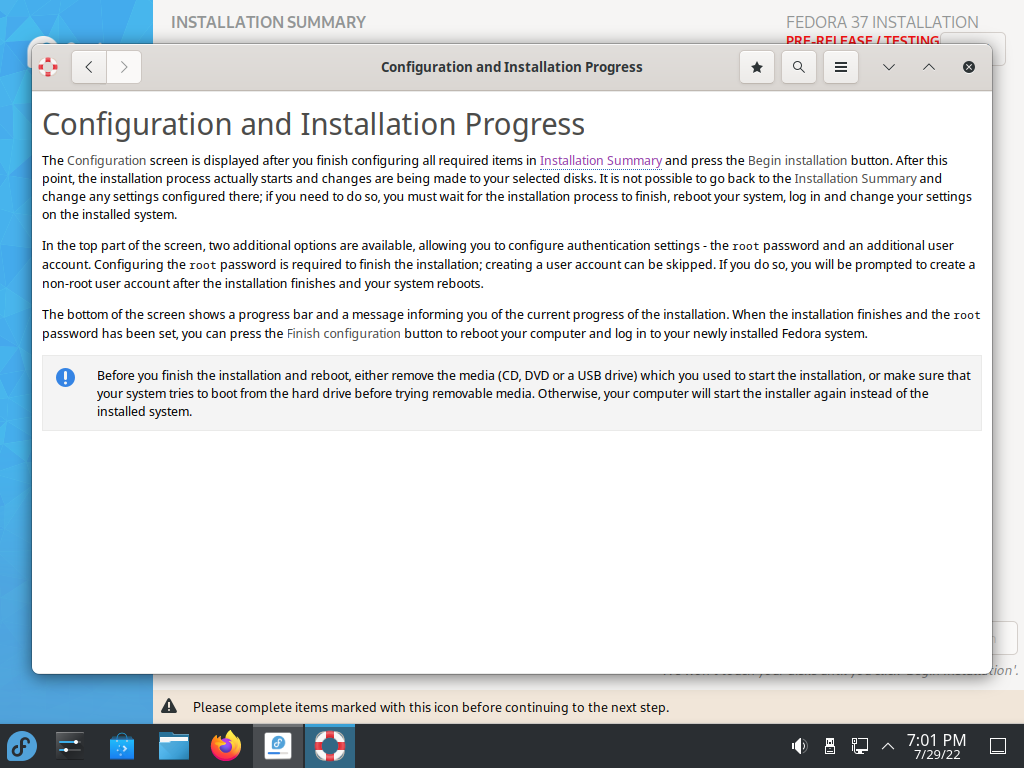Go forward to the next help page
The width and height of the screenshot is (1024, 768).
pyautogui.click(x=124, y=67)
